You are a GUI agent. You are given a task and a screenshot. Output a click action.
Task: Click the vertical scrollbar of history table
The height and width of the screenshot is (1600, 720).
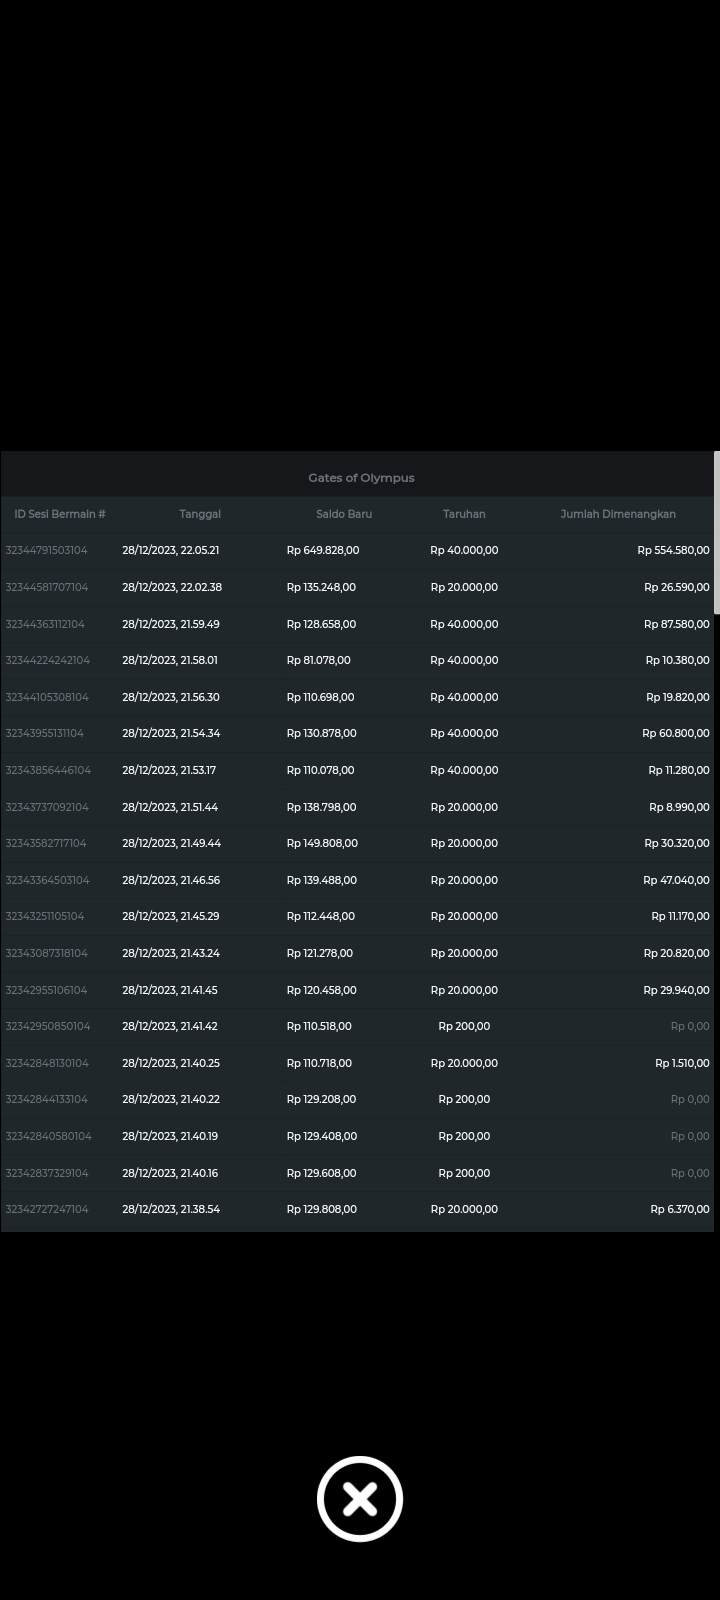(x=716, y=533)
